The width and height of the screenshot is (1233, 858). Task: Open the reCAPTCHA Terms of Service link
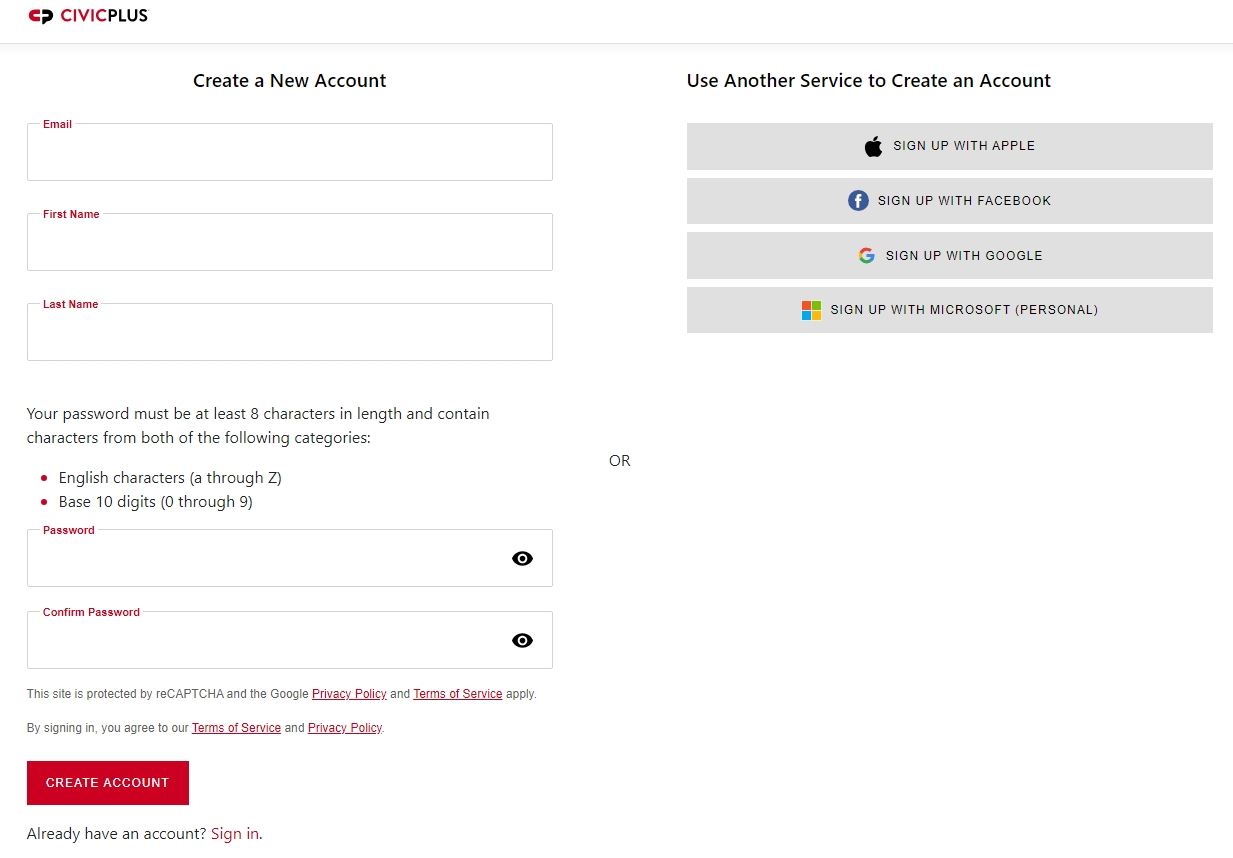coord(457,693)
